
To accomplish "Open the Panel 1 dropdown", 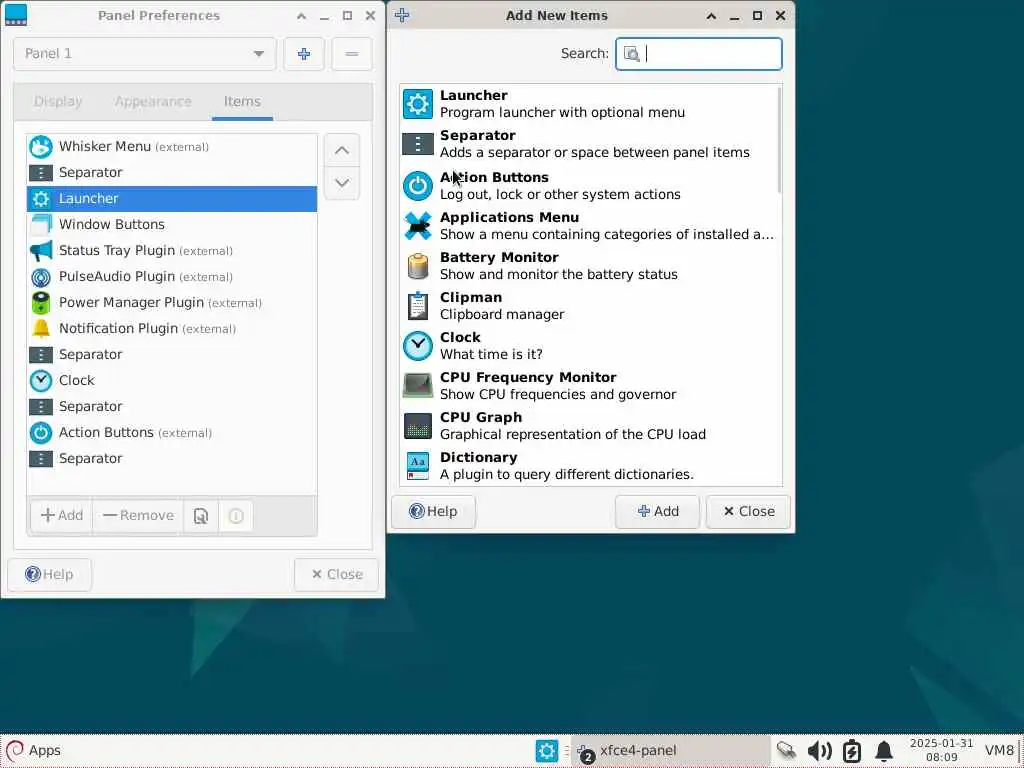I will 144,54.
